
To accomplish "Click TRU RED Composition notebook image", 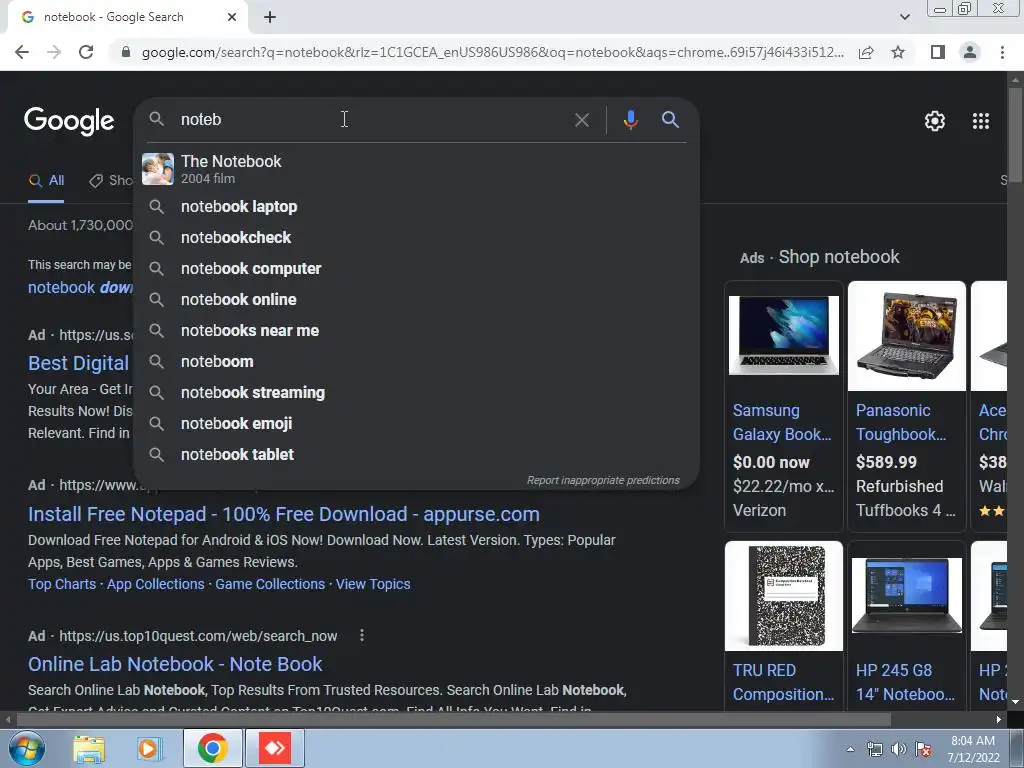I will pos(784,596).
